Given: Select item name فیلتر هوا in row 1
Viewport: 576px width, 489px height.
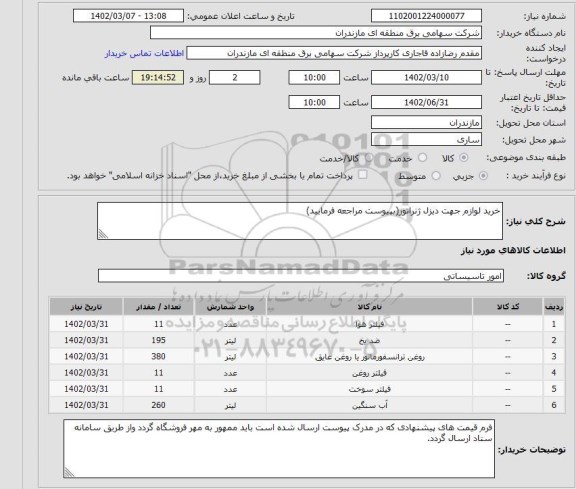Looking at the screenshot, I should coord(369,324).
